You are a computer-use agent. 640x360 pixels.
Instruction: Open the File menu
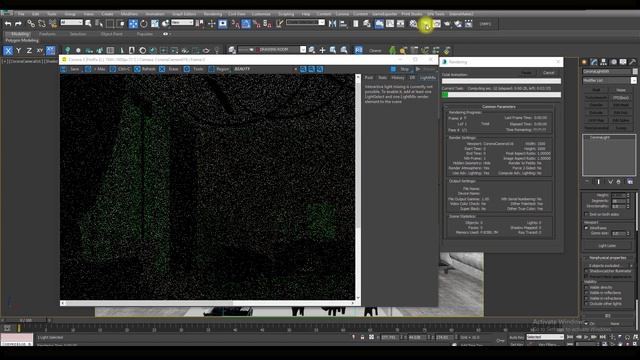[20, 14]
